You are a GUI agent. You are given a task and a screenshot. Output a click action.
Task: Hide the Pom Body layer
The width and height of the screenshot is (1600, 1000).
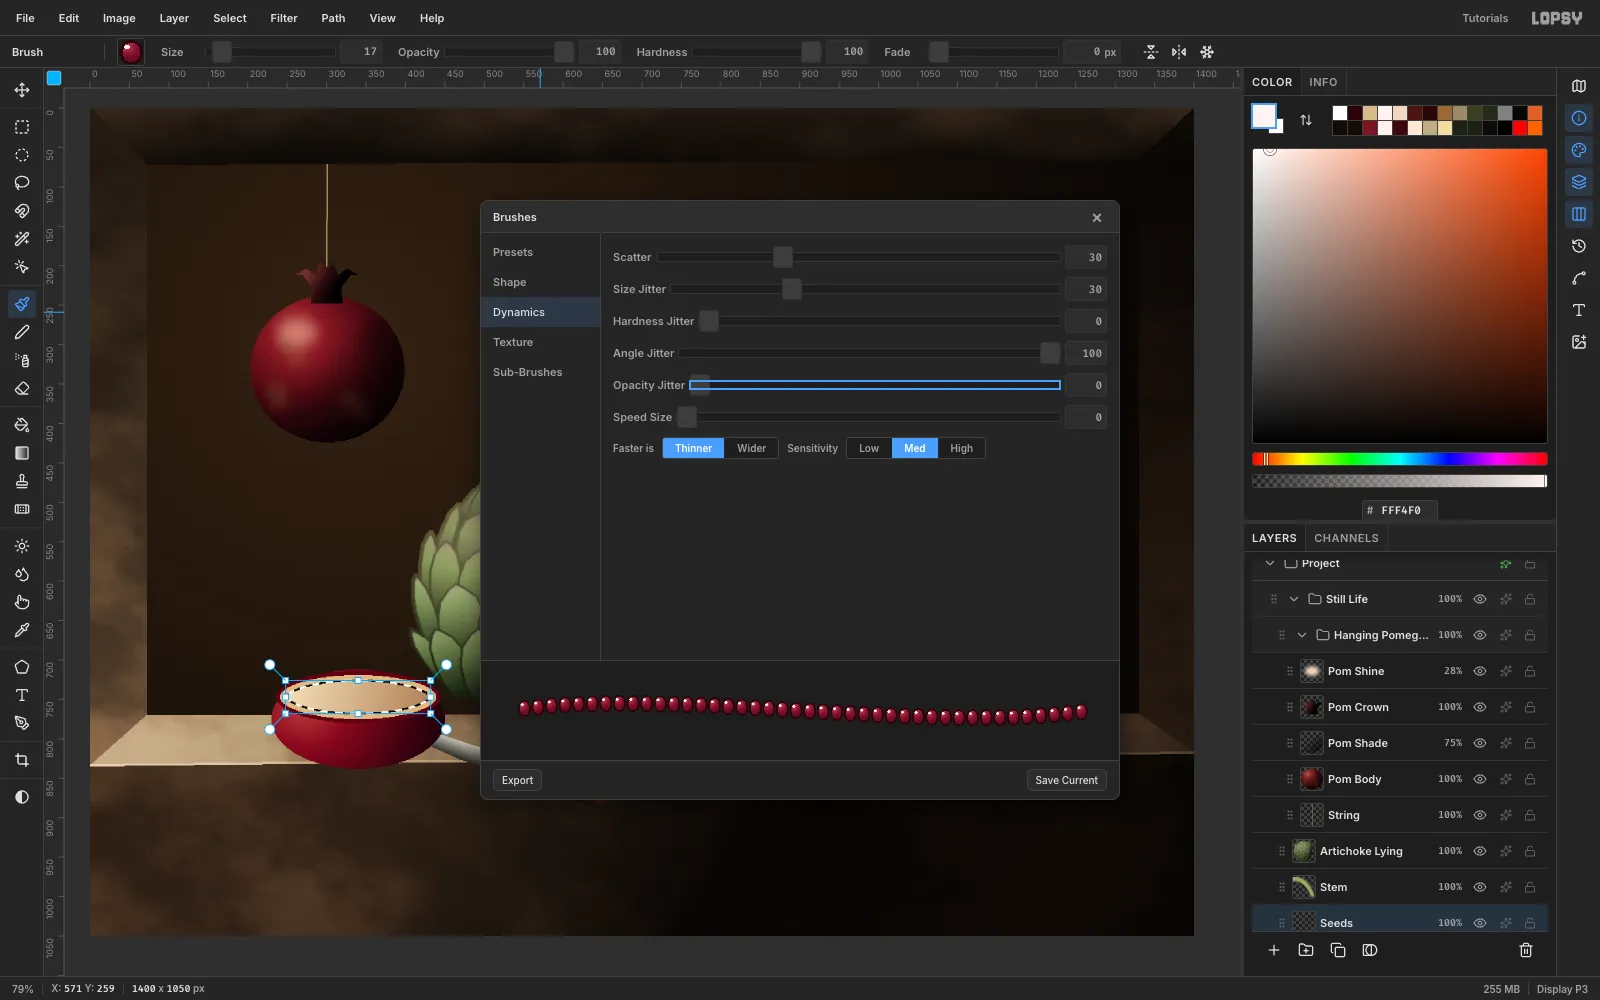pos(1480,779)
